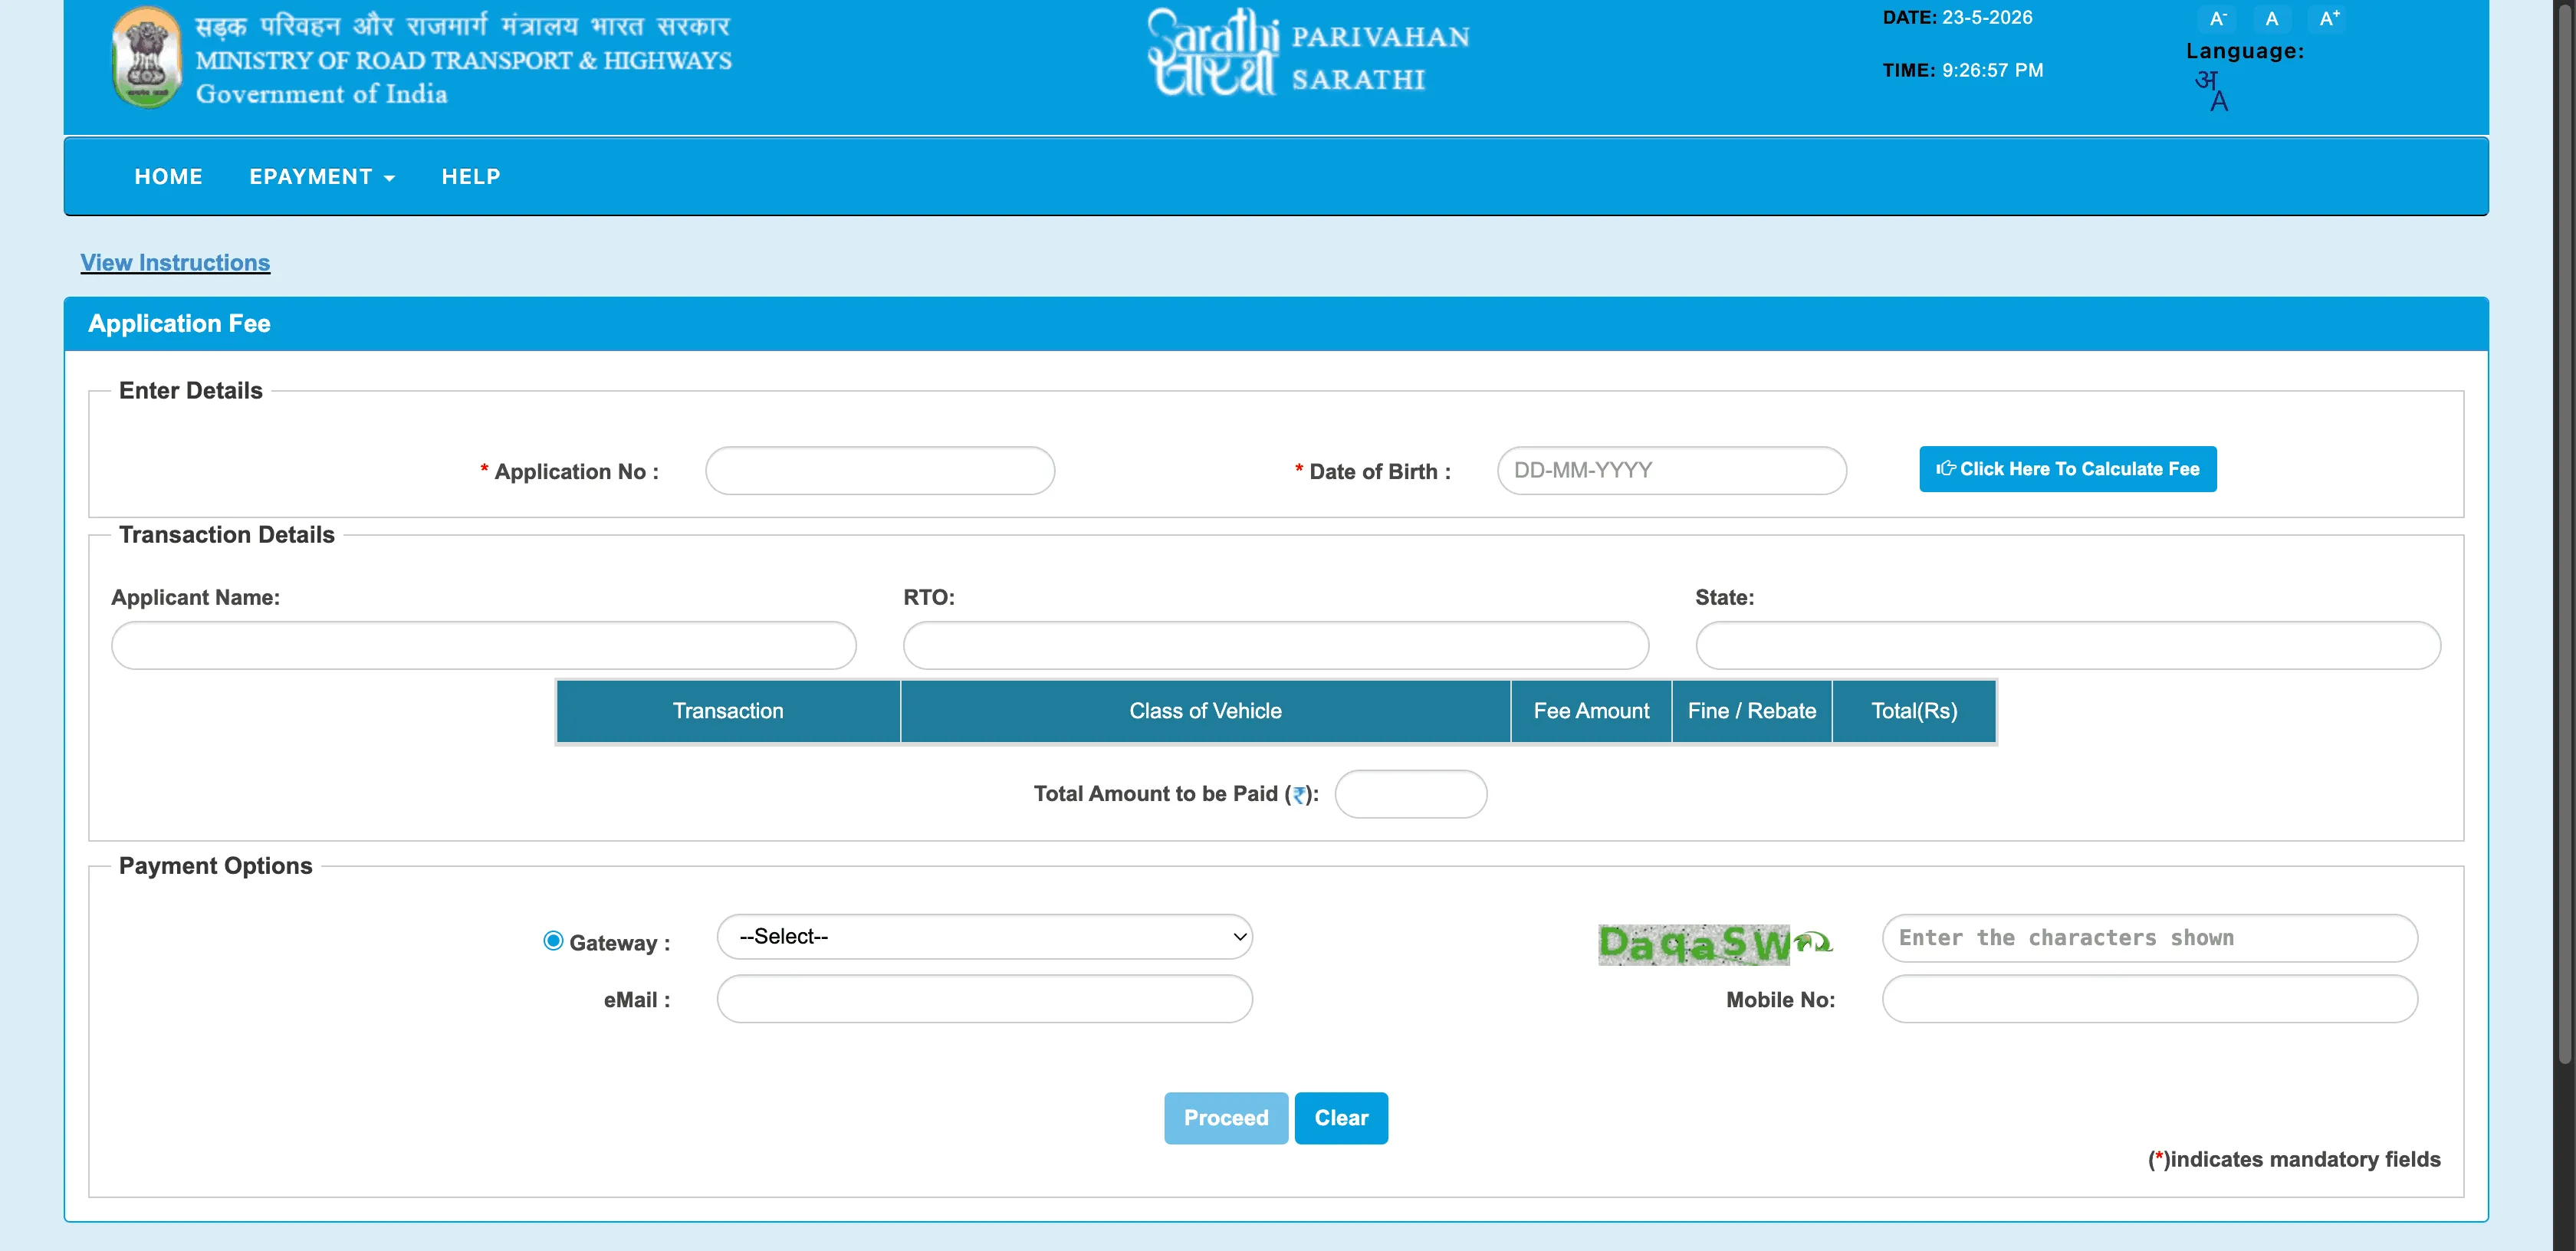
Task: Focus the Date of Birth field
Action: pos(1672,471)
